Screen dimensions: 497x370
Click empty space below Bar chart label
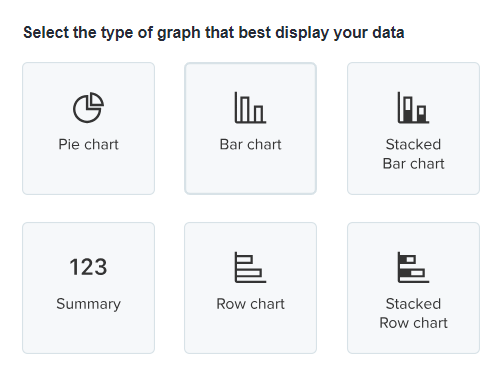(x=250, y=173)
